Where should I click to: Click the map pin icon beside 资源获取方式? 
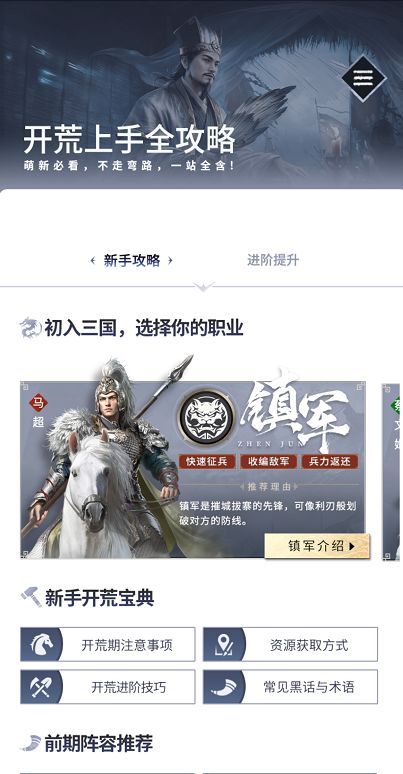(224, 644)
